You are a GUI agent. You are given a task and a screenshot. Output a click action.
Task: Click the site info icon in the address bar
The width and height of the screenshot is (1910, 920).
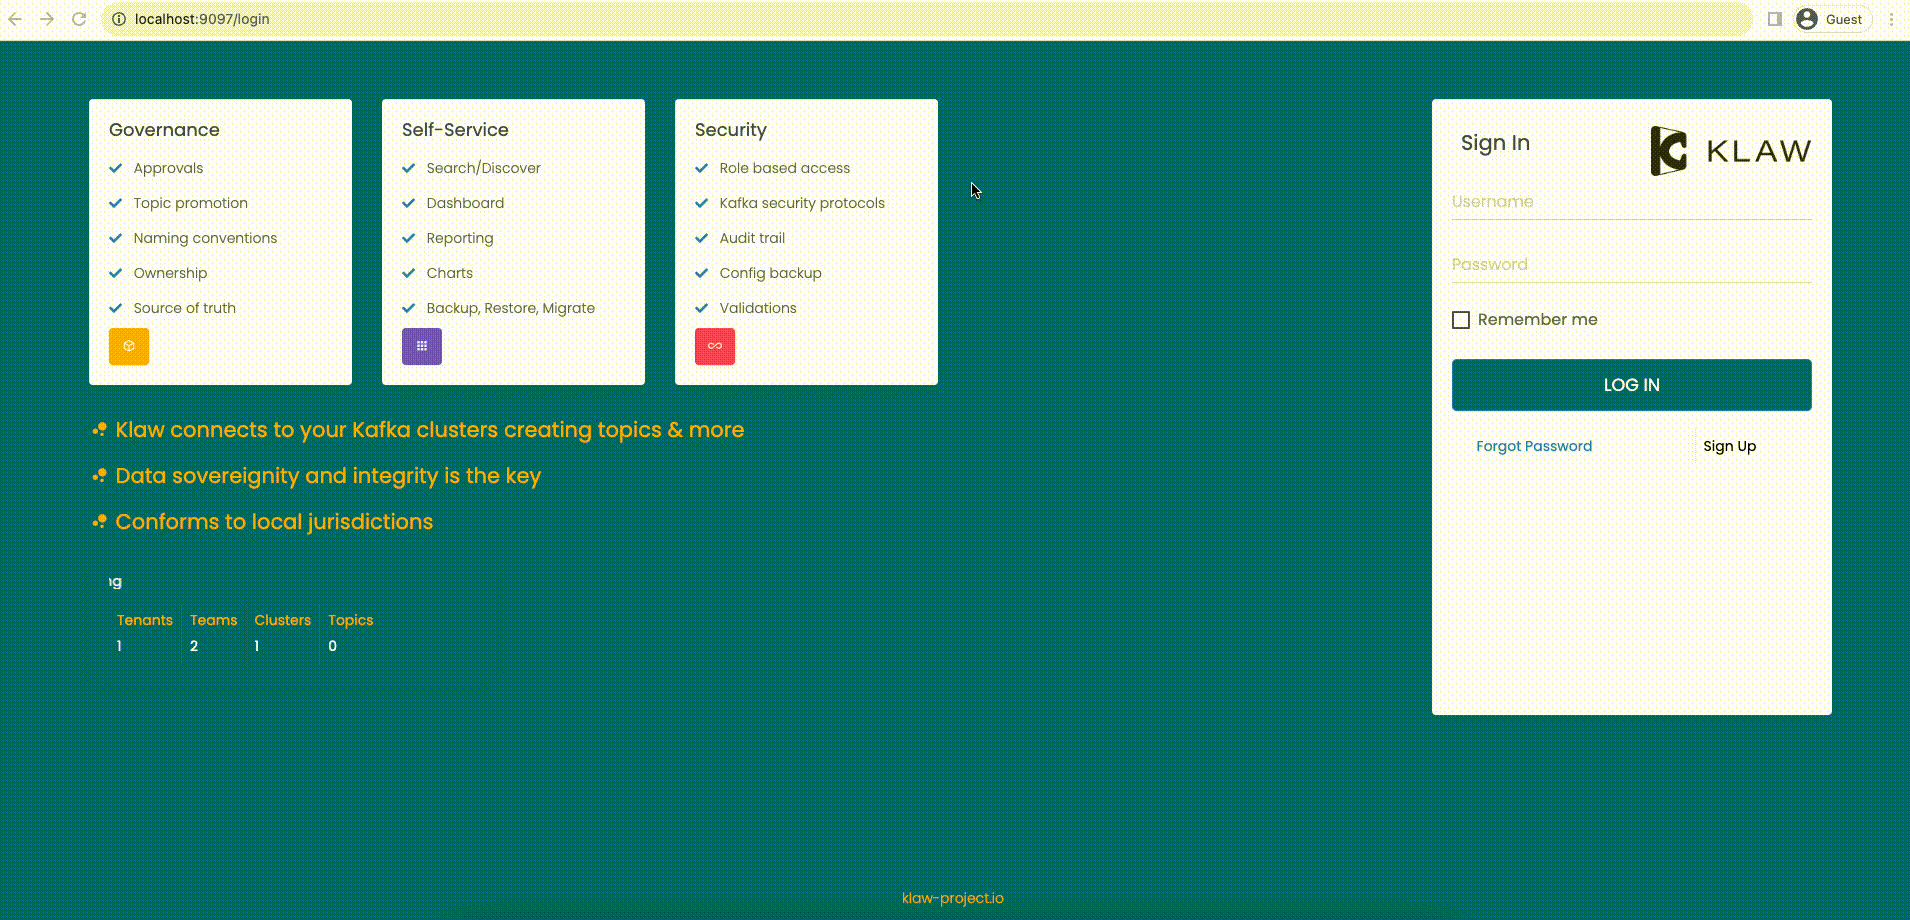(117, 18)
